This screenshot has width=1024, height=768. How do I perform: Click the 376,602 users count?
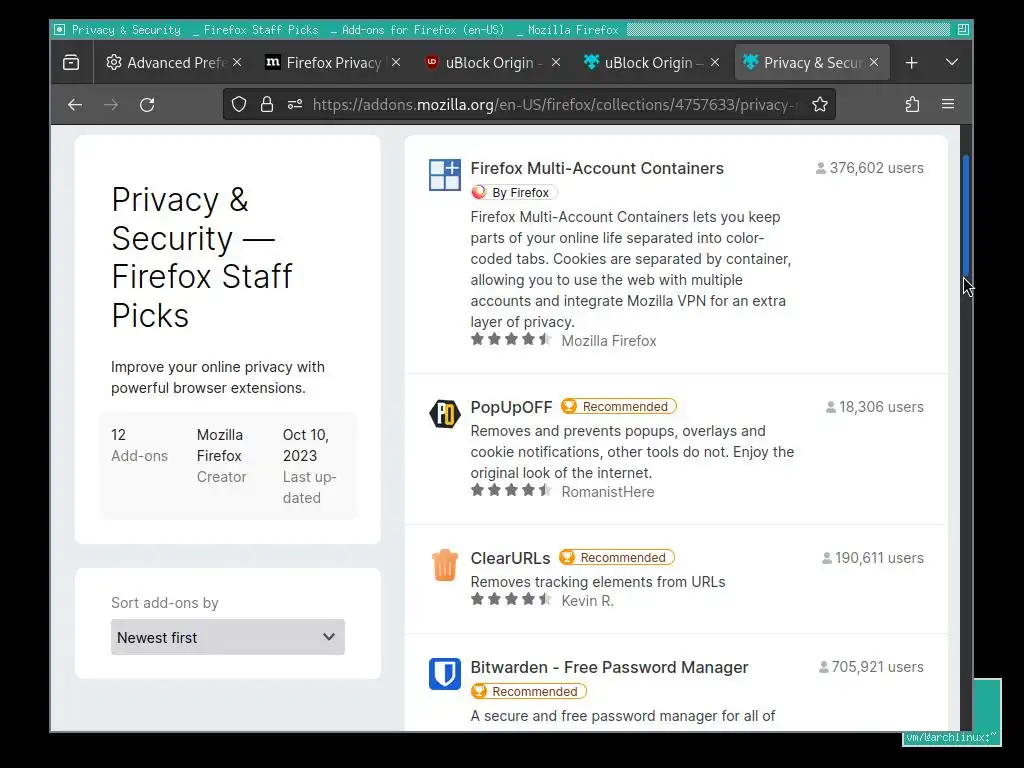869,168
